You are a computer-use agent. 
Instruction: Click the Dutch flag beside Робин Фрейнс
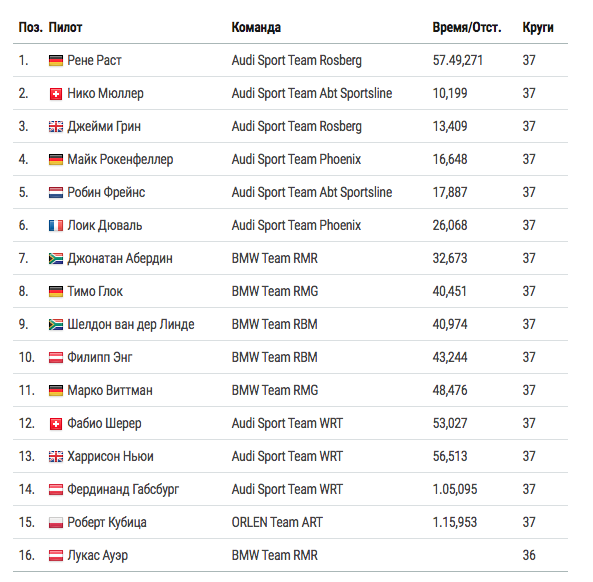pyautogui.click(x=56, y=192)
